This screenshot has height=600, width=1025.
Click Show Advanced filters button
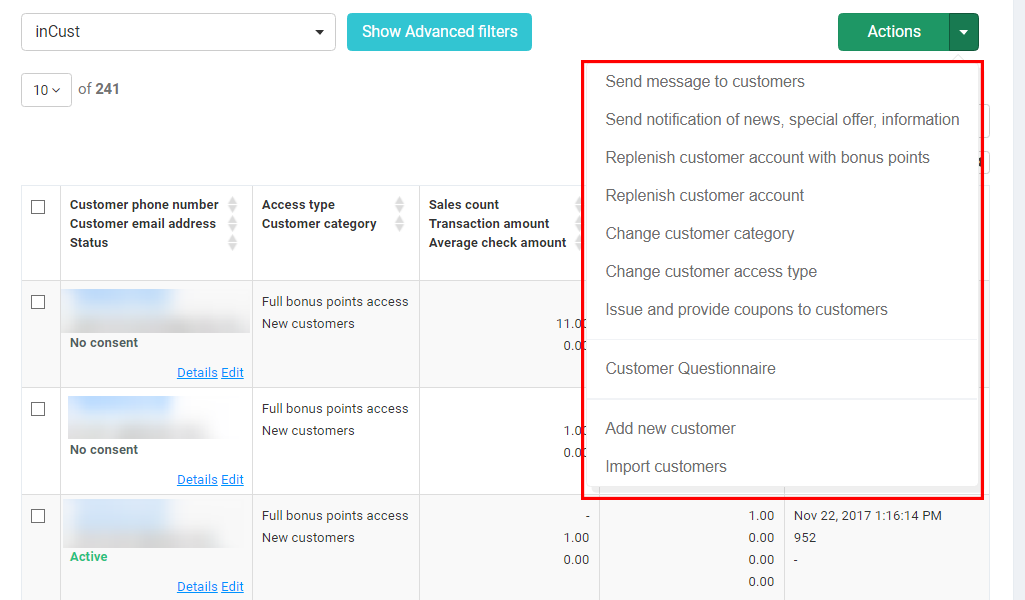[x=439, y=32]
